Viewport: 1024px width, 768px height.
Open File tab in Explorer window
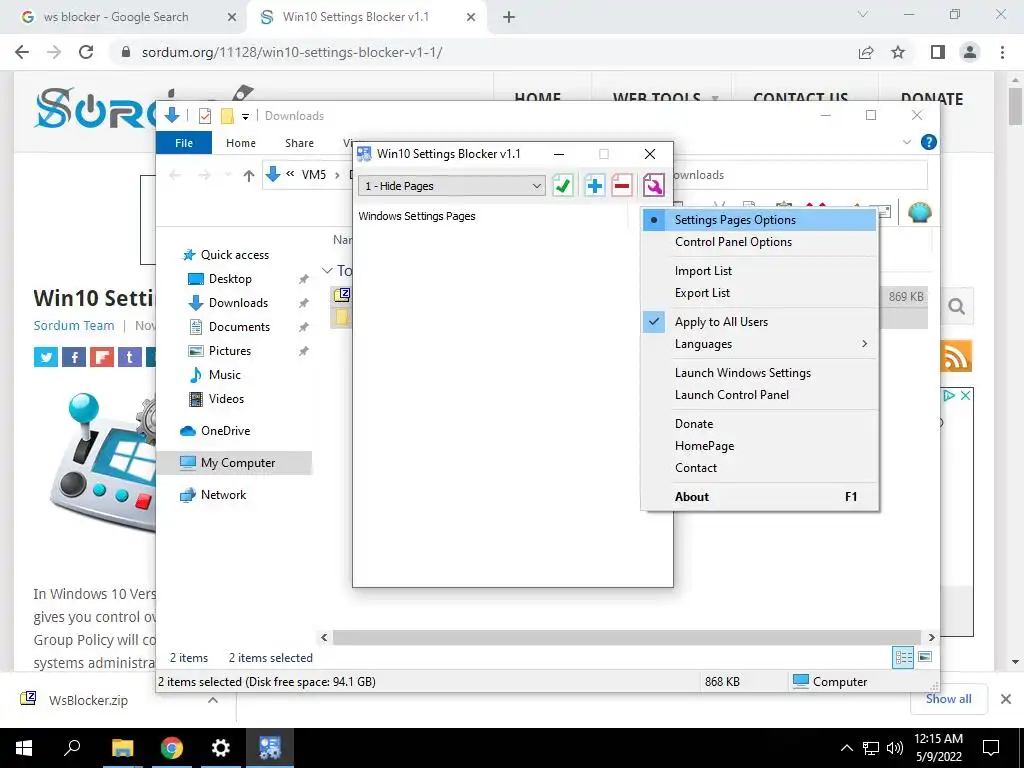184,142
